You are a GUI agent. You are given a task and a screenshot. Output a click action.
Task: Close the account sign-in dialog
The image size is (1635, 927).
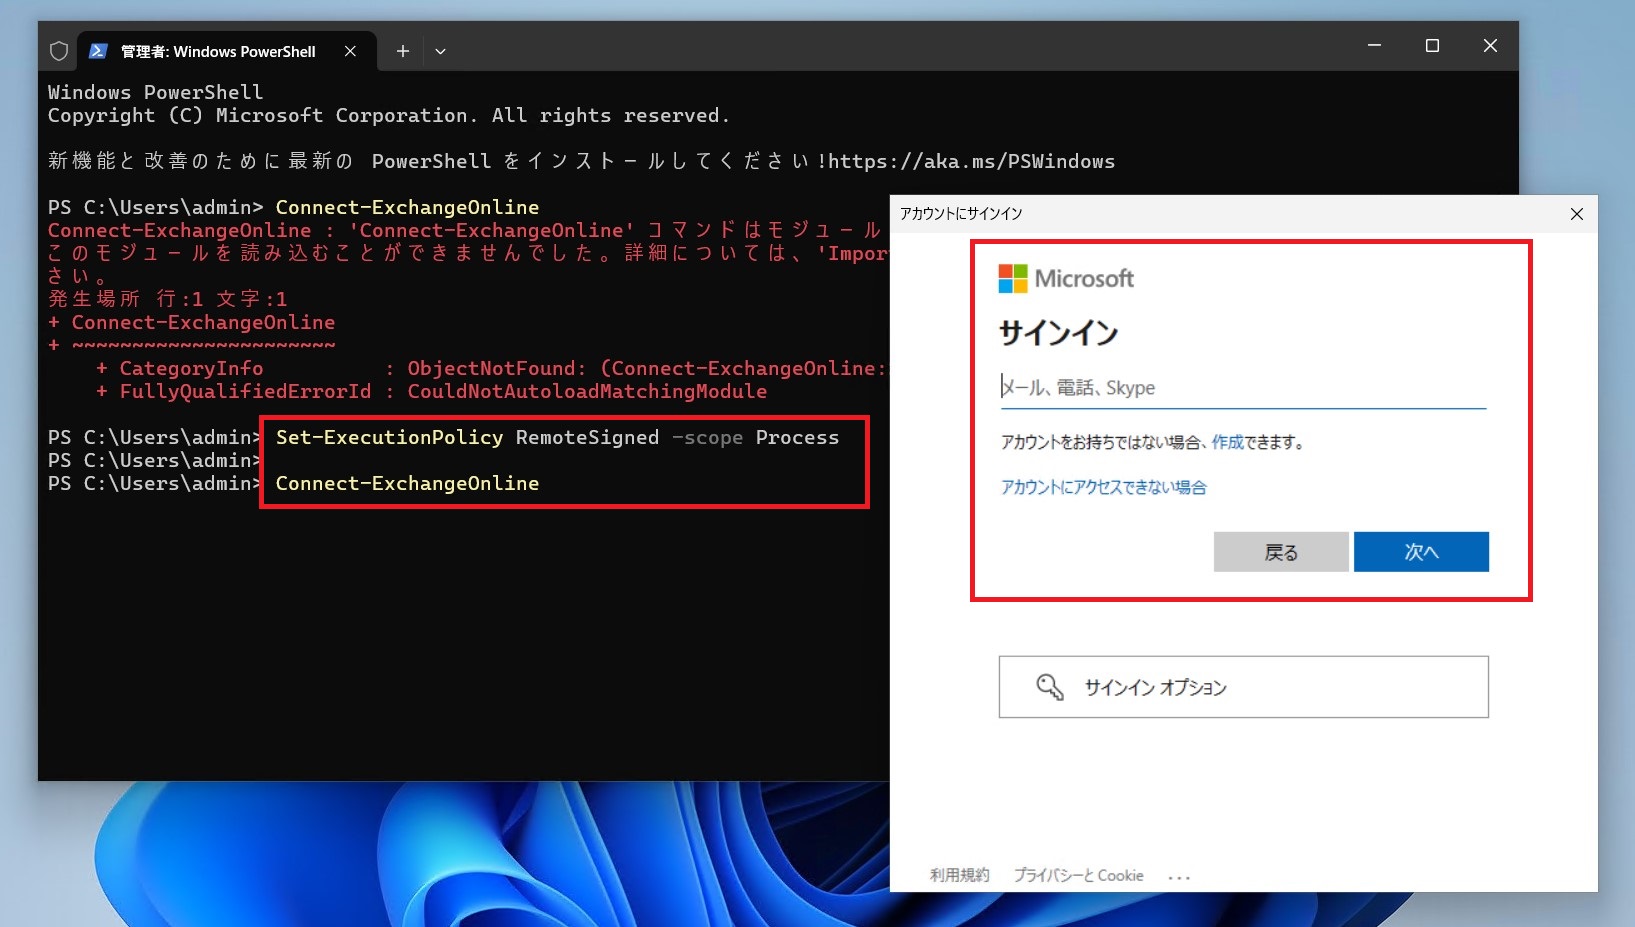1577,214
